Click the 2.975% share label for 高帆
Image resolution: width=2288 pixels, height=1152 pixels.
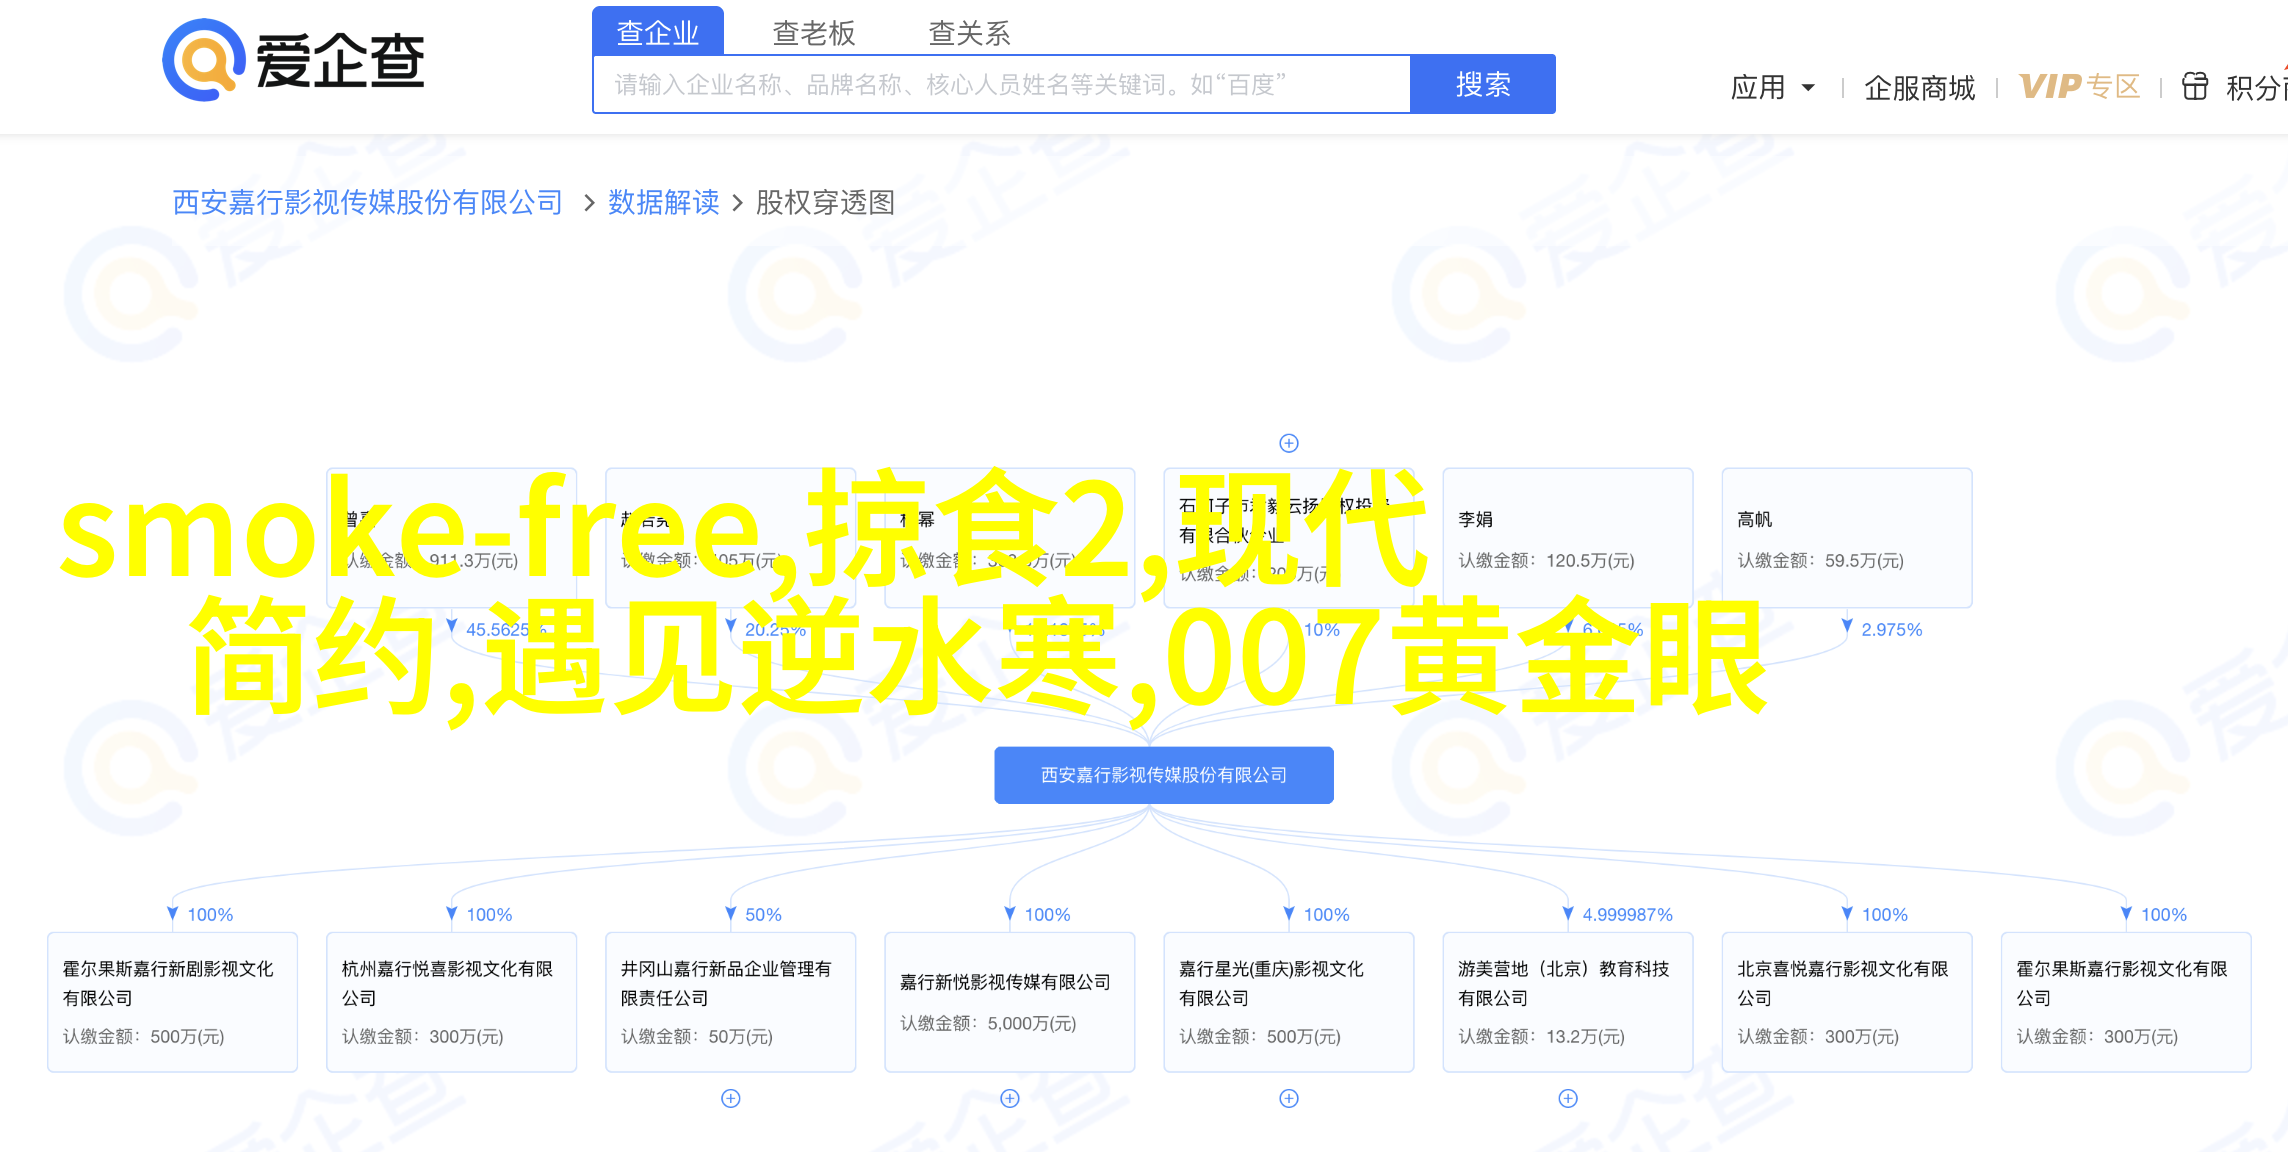click(x=1891, y=630)
